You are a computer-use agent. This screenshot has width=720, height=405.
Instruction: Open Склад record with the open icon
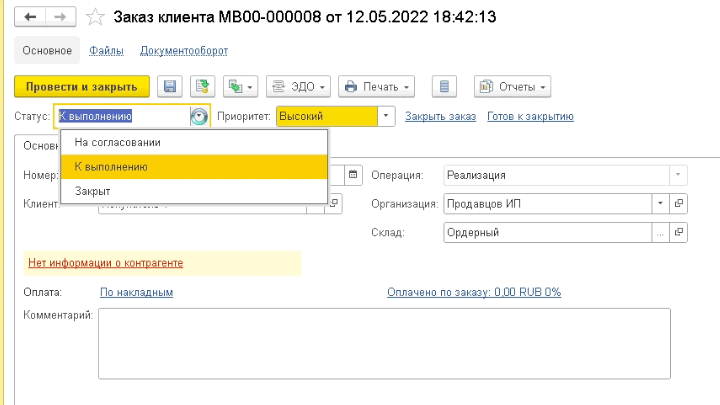coord(679,232)
